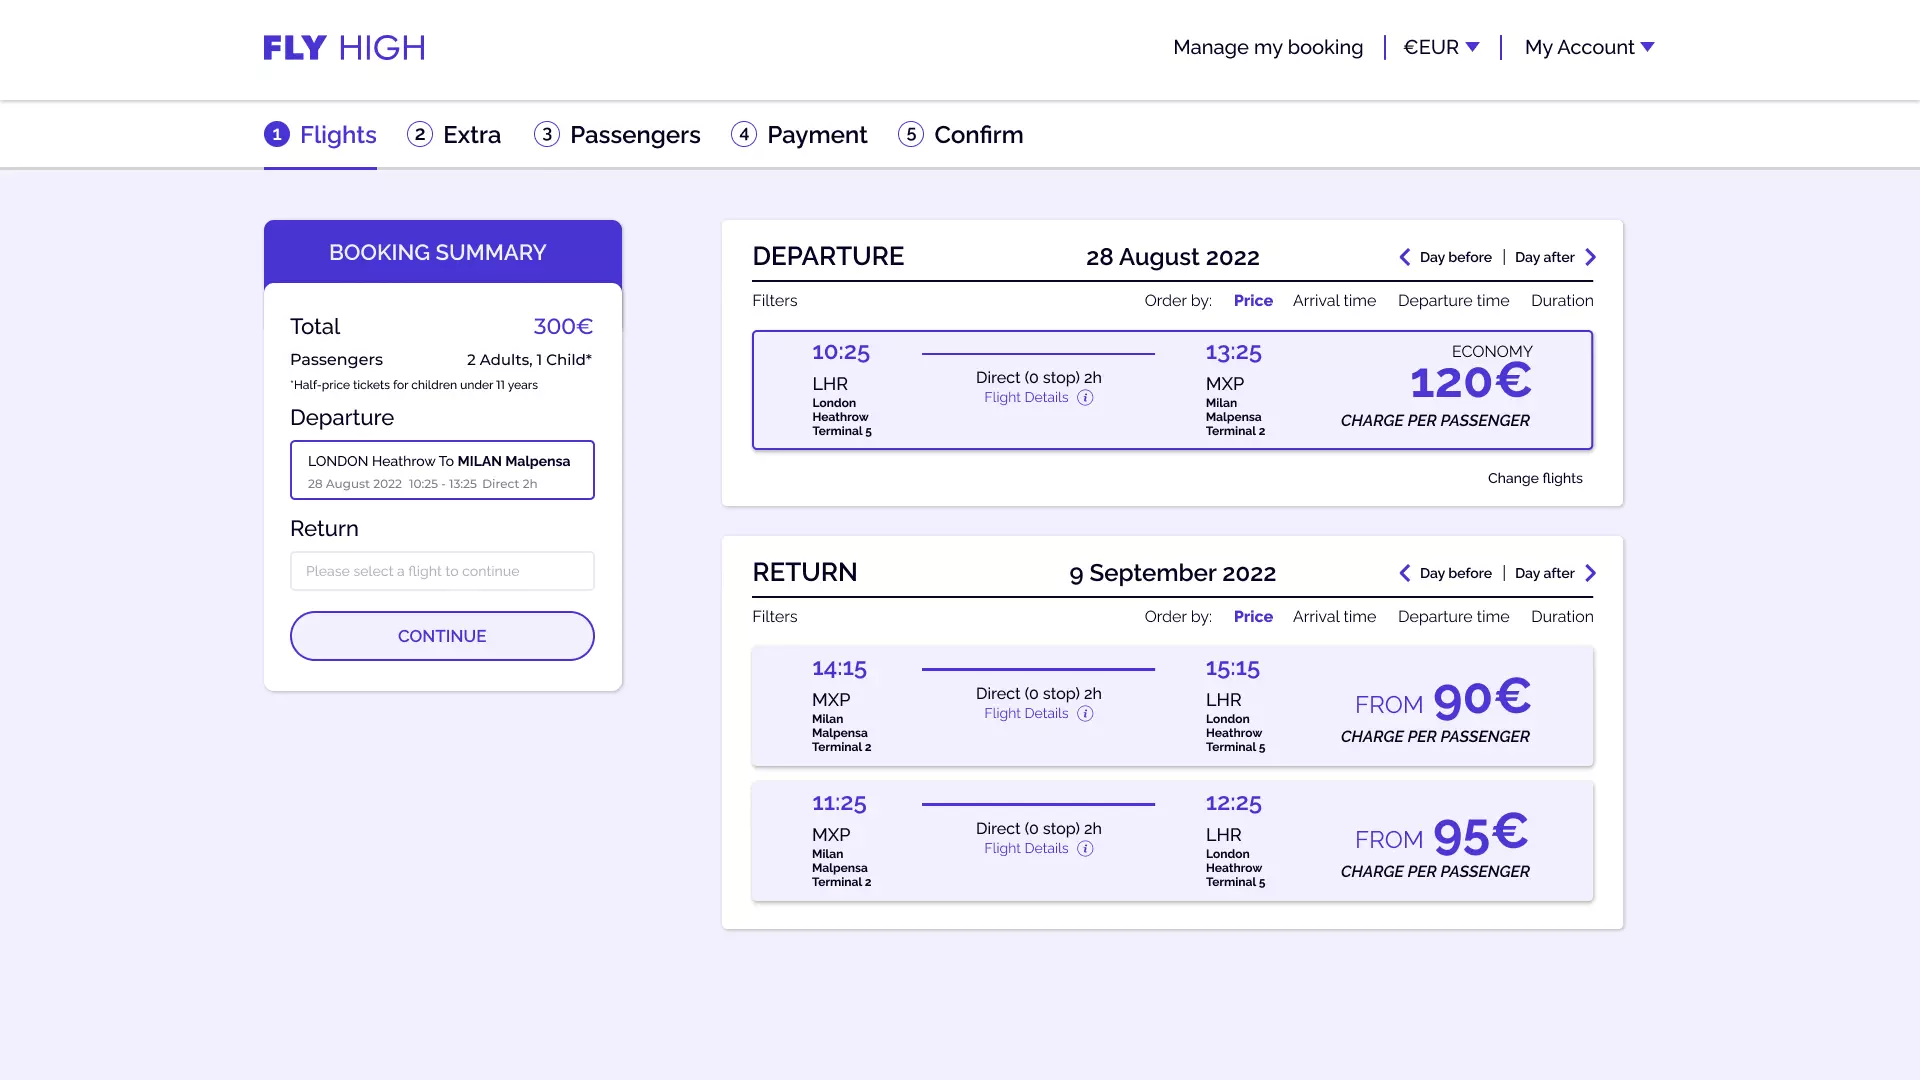Open the departure Filters option
Image resolution: width=1920 pixels, height=1080 pixels.
point(774,301)
